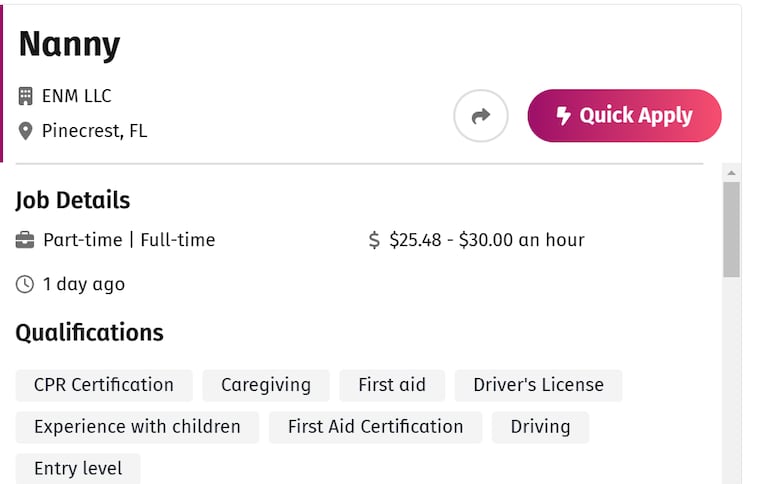
Task: Select the First Aid Certification tag
Action: [x=375, y=427]
